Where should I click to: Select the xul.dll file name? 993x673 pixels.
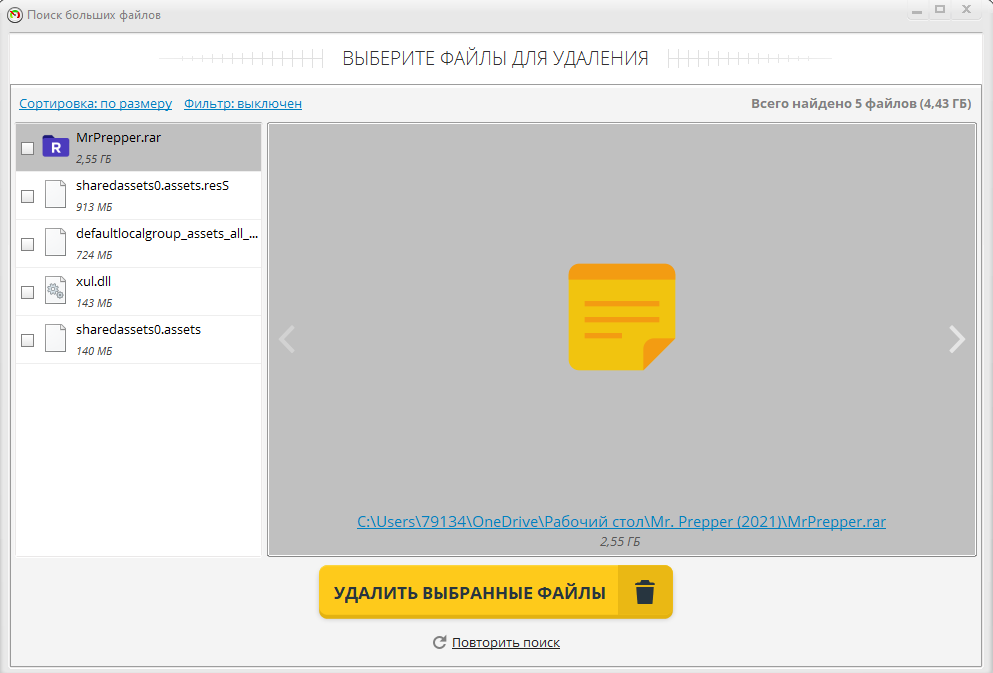click(x=94, y=281)
